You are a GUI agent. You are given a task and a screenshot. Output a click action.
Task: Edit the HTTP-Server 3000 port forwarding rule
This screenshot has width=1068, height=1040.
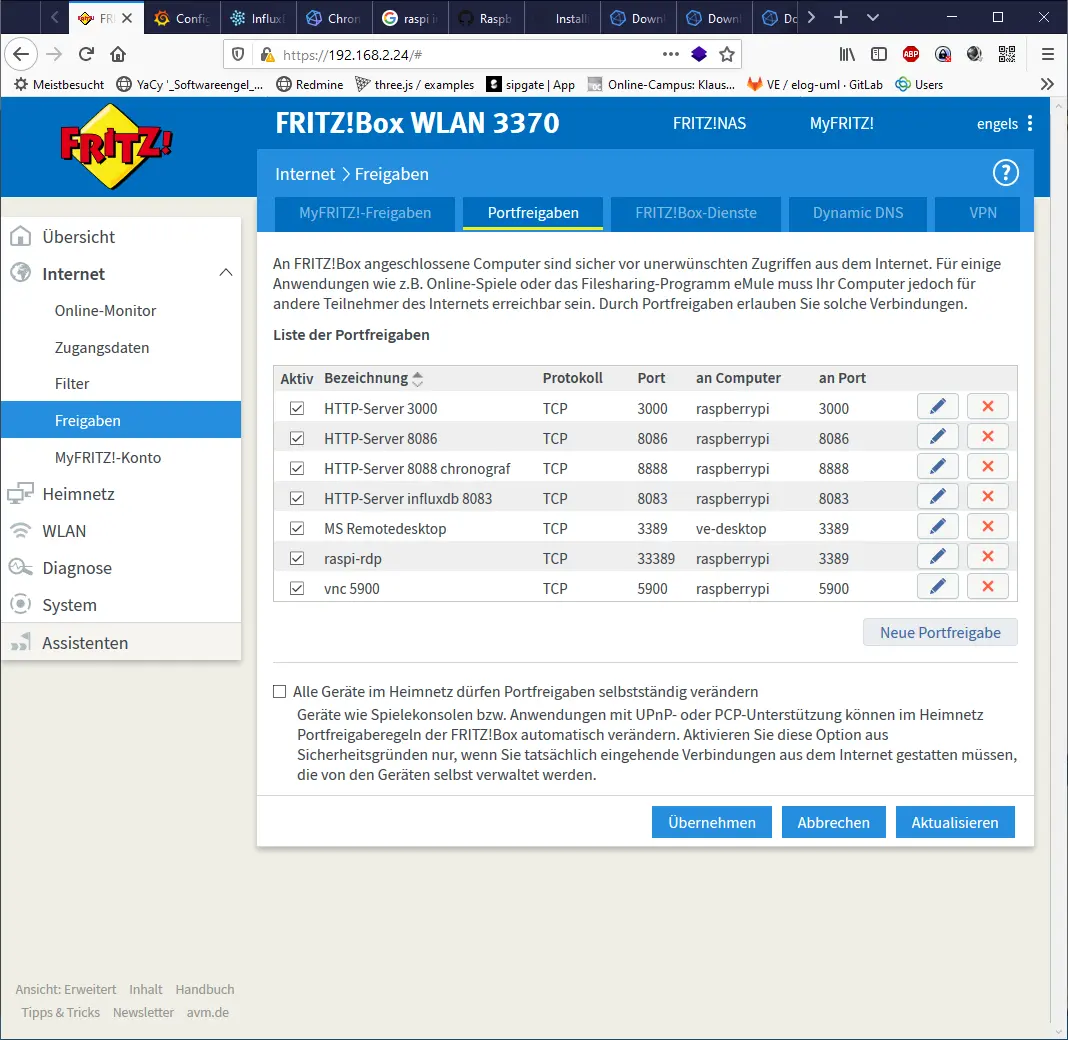point(937,406)
